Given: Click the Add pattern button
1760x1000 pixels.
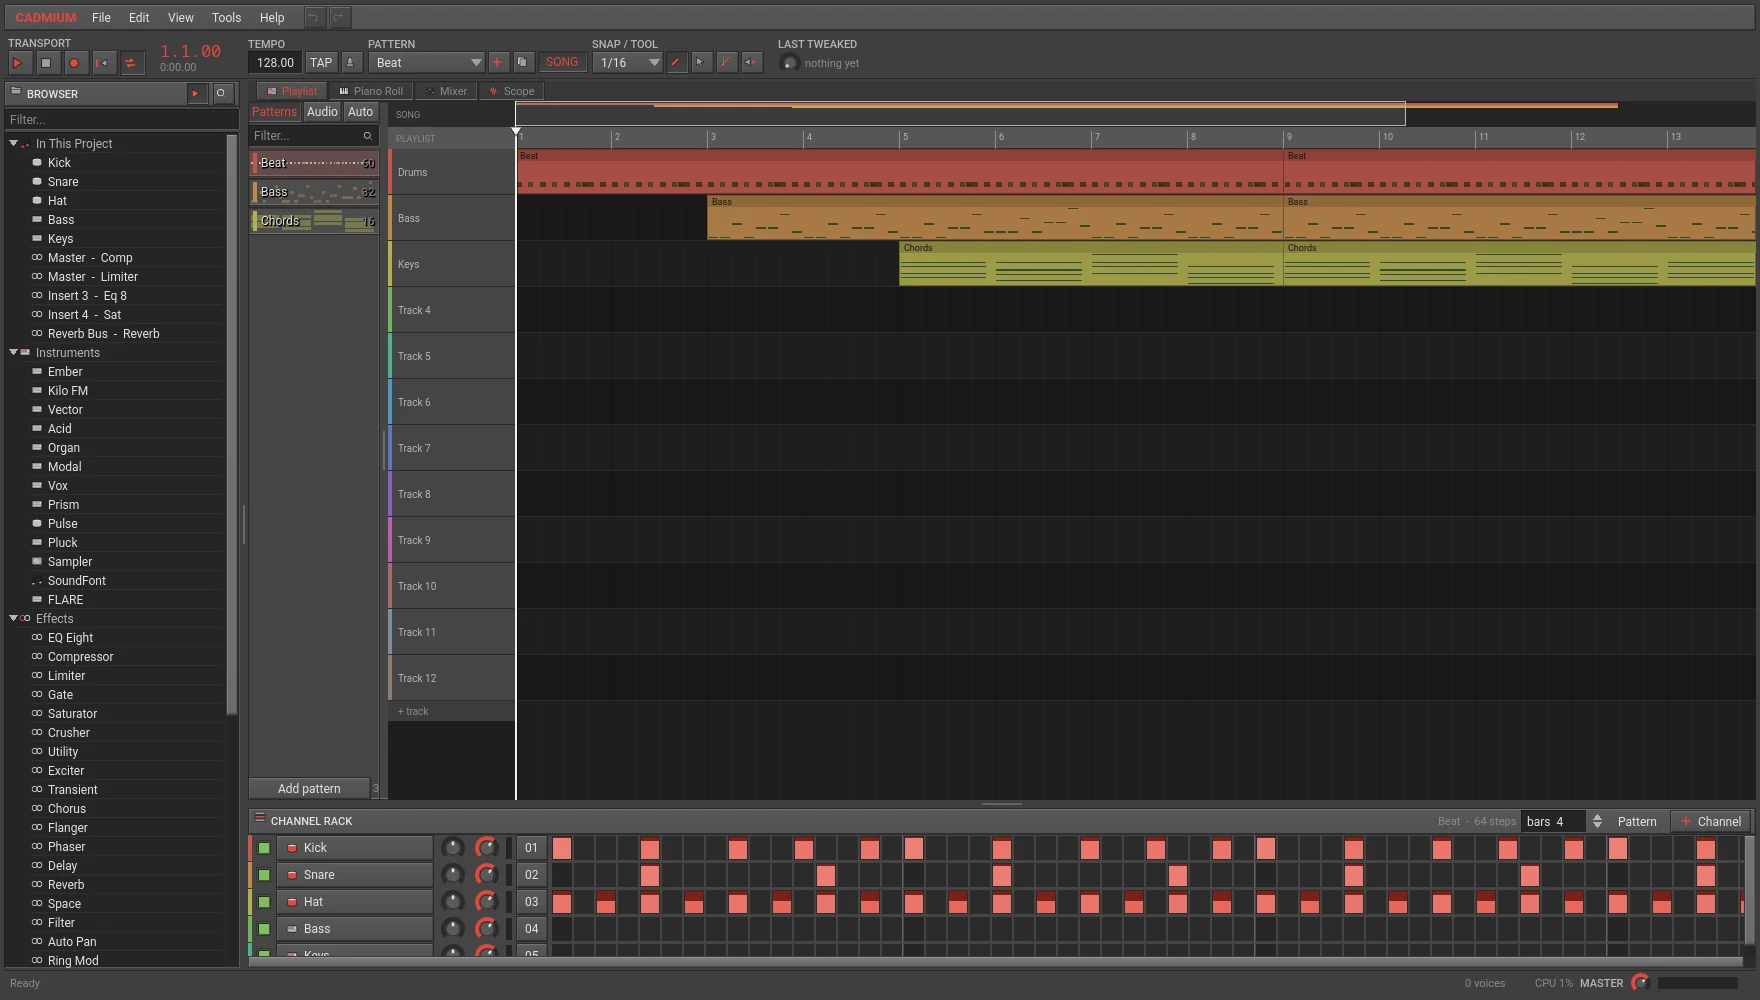Looking at the screenshot, I should point(309,789).
